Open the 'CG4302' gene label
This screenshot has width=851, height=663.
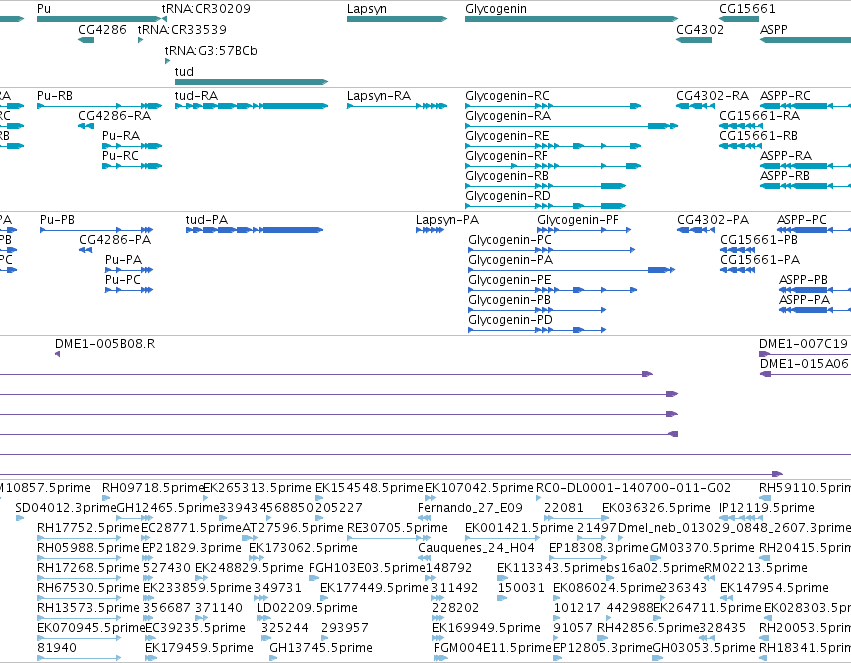coord(700,30)
